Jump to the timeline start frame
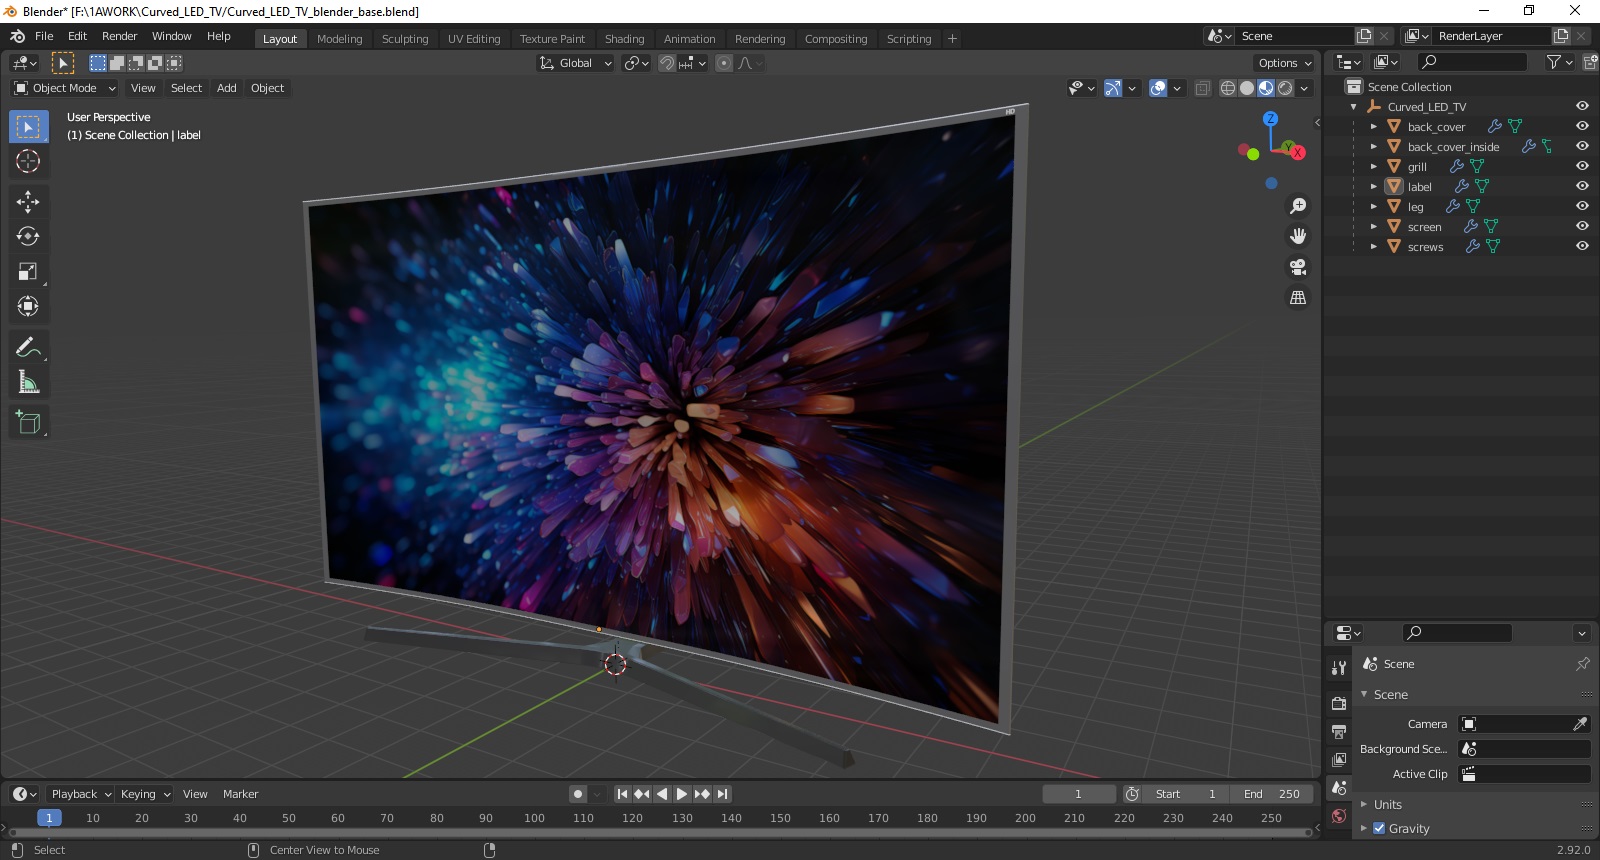 click(622, 794)
